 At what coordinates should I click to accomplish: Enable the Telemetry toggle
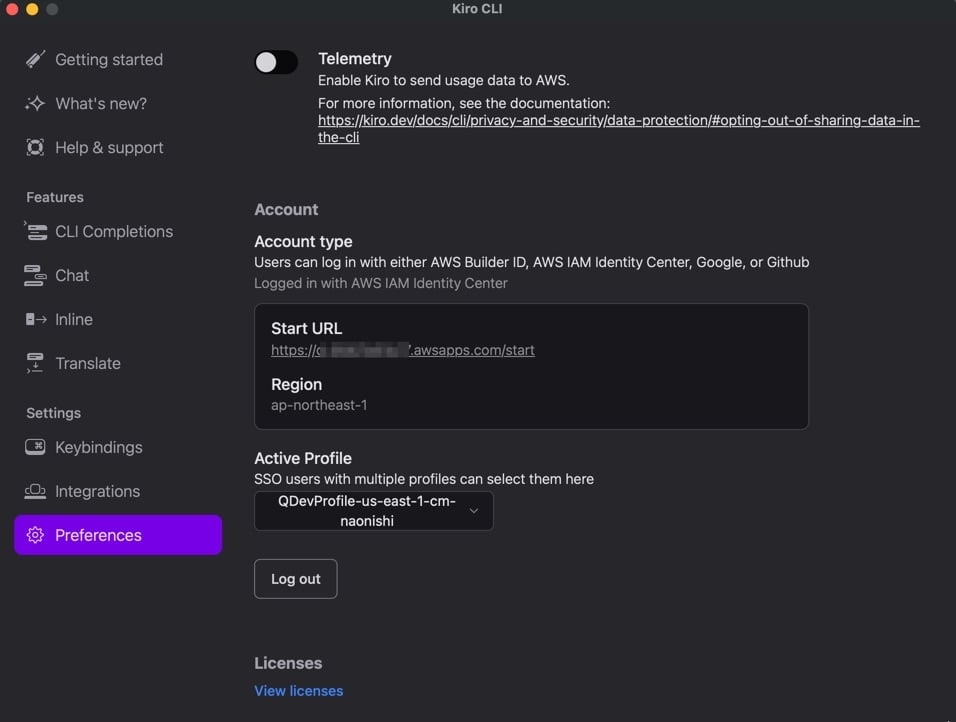point(276,62)
